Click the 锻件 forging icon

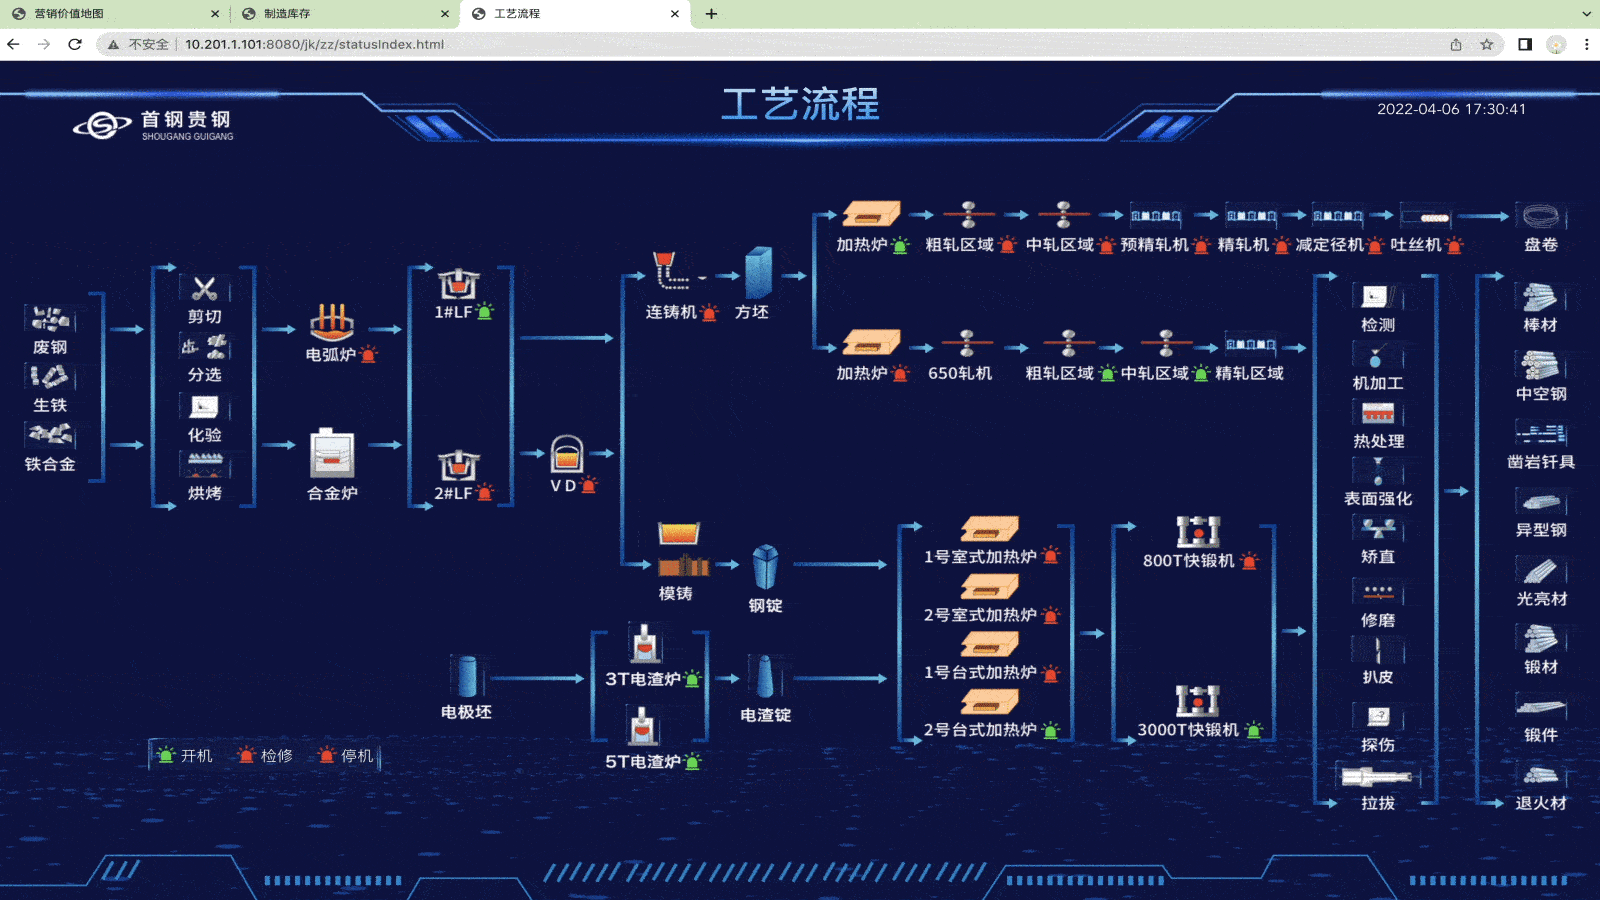point(1541,707)
